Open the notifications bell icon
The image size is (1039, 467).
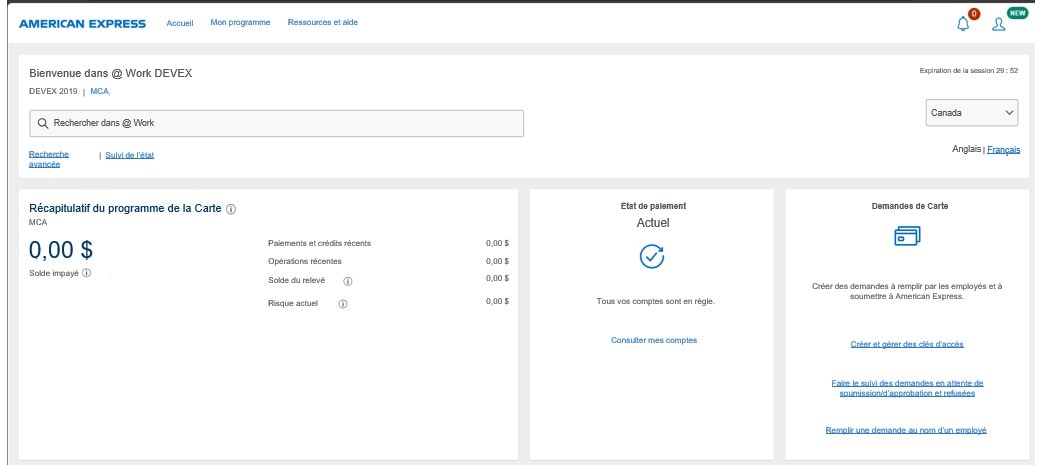[964, 24]
